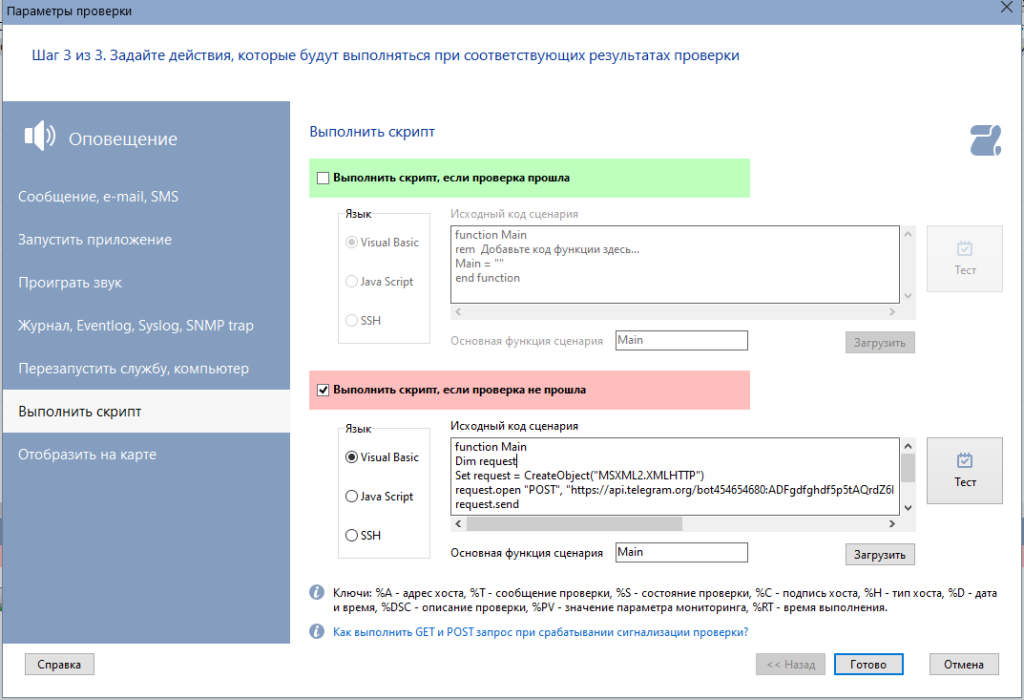This screenshot has width=1024, height=700.
Task: Open the GET and POST request help link
Action: click(x=540, y=632)
